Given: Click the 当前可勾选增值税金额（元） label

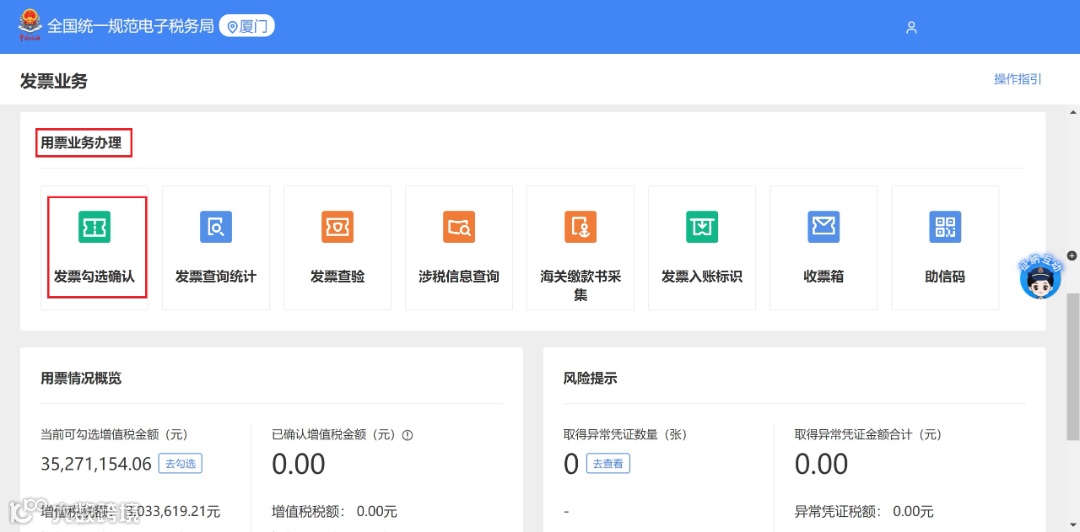Looking at the screenshot, I should [x=114, y=435].
